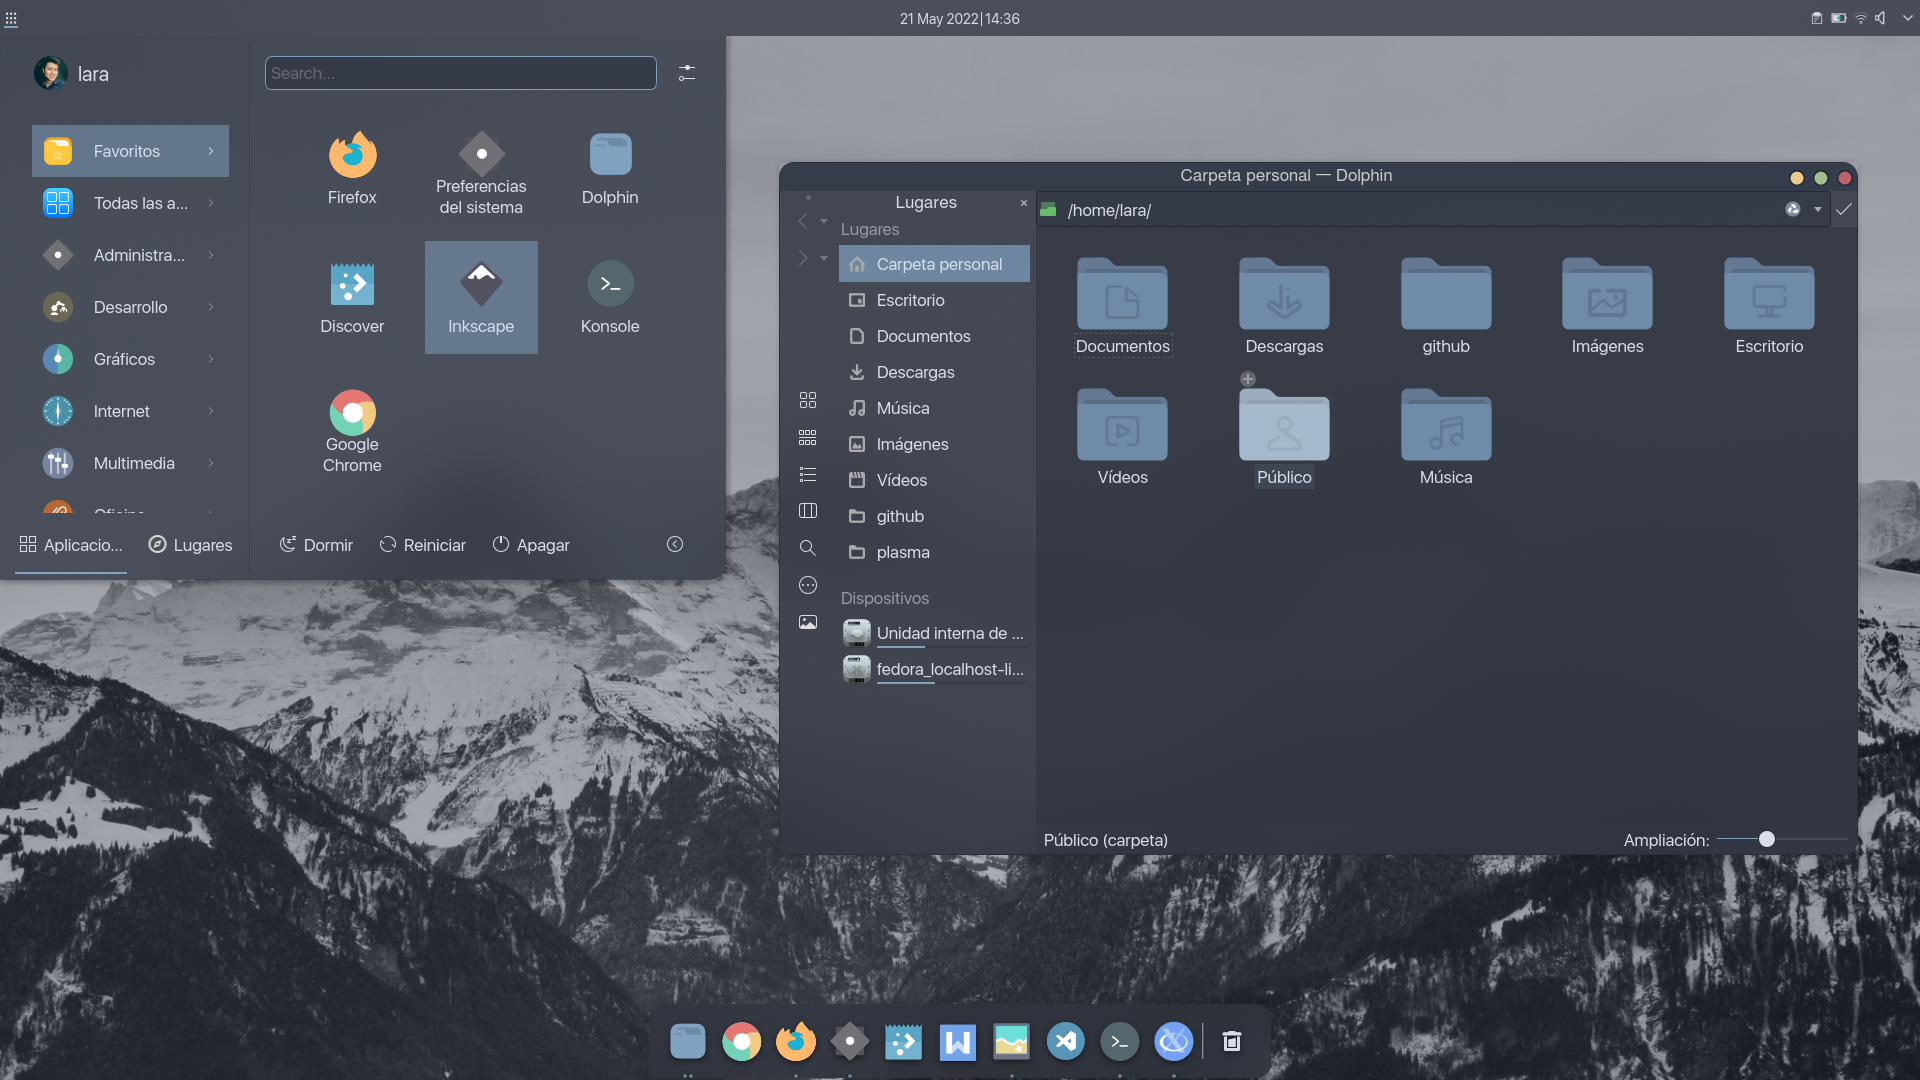Click the preview image icon in Dolphin toolbar
The image size is (1920, 1080).
coord(808,622)
